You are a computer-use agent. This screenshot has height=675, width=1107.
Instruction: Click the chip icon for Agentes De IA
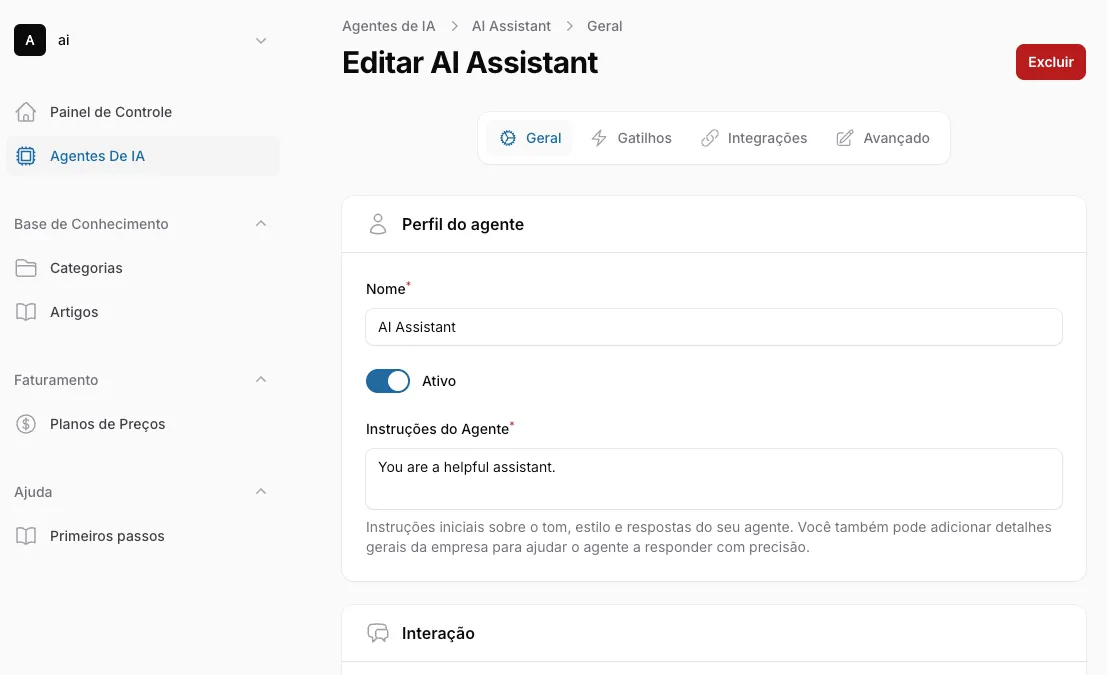(26, 156)
